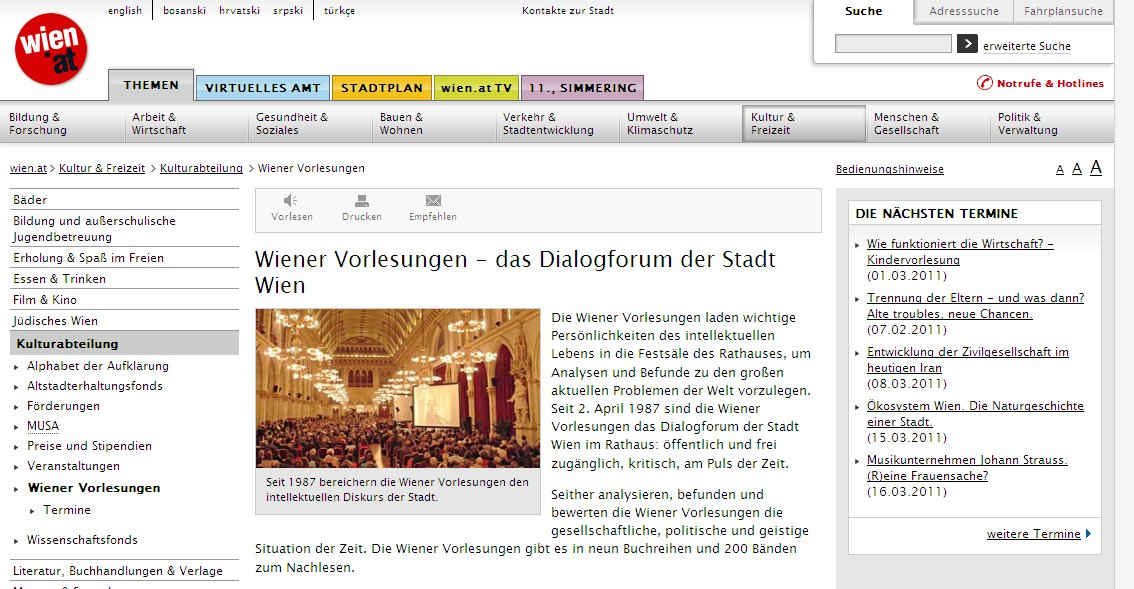Open the Stadtplan tab
The image size is (1134, 589).
coord(382,88)
